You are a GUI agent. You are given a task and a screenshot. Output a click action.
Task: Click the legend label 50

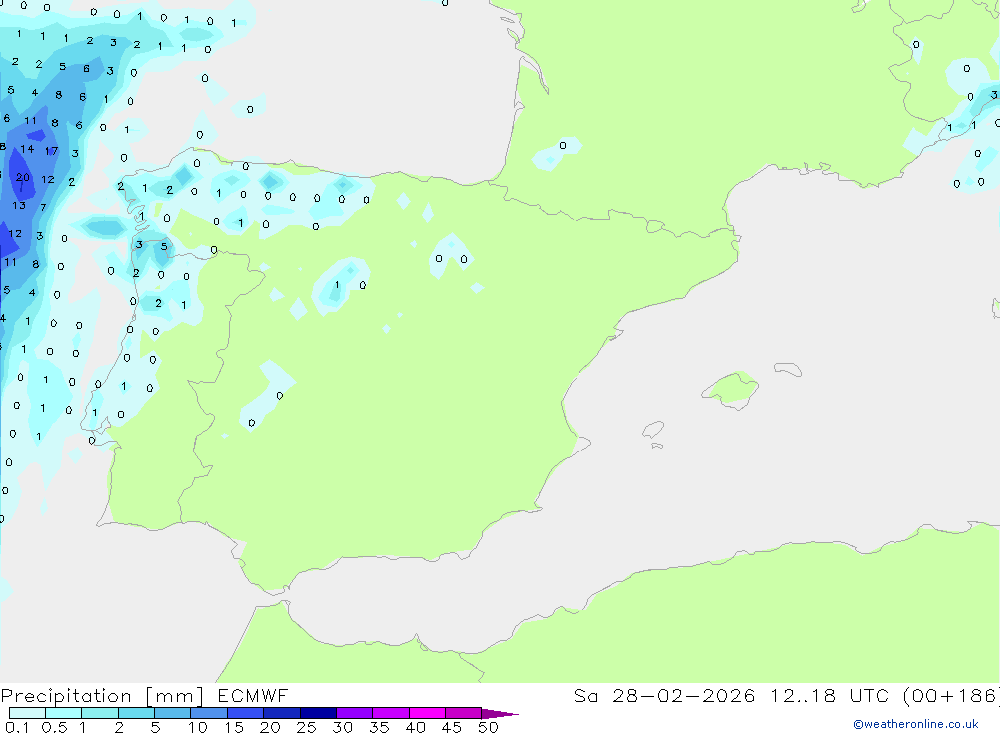(488, 727)
